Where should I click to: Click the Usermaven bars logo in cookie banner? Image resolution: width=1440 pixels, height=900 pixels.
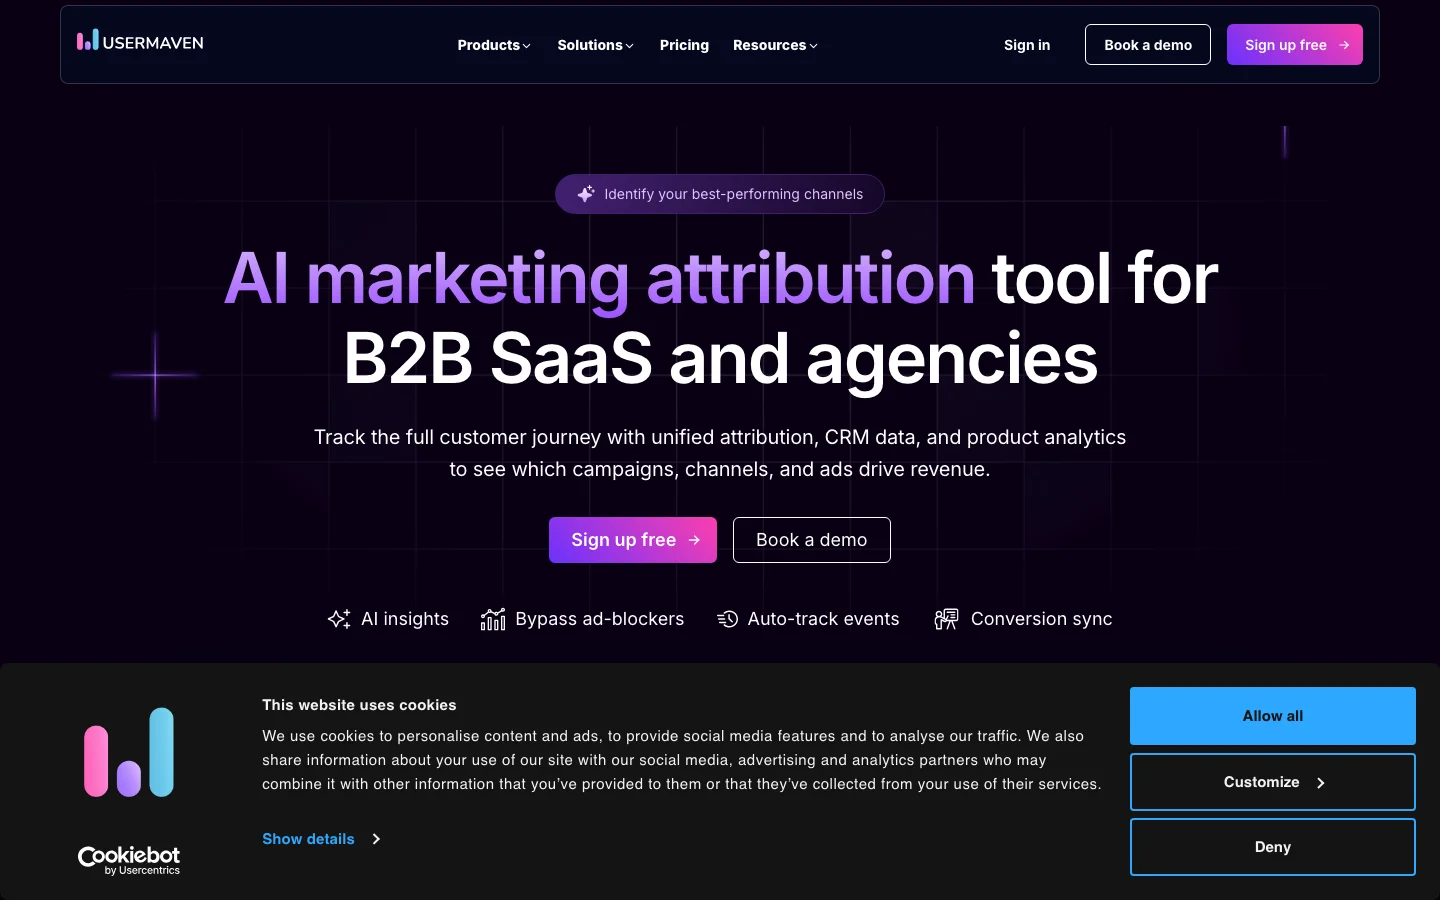click(129, 752)
